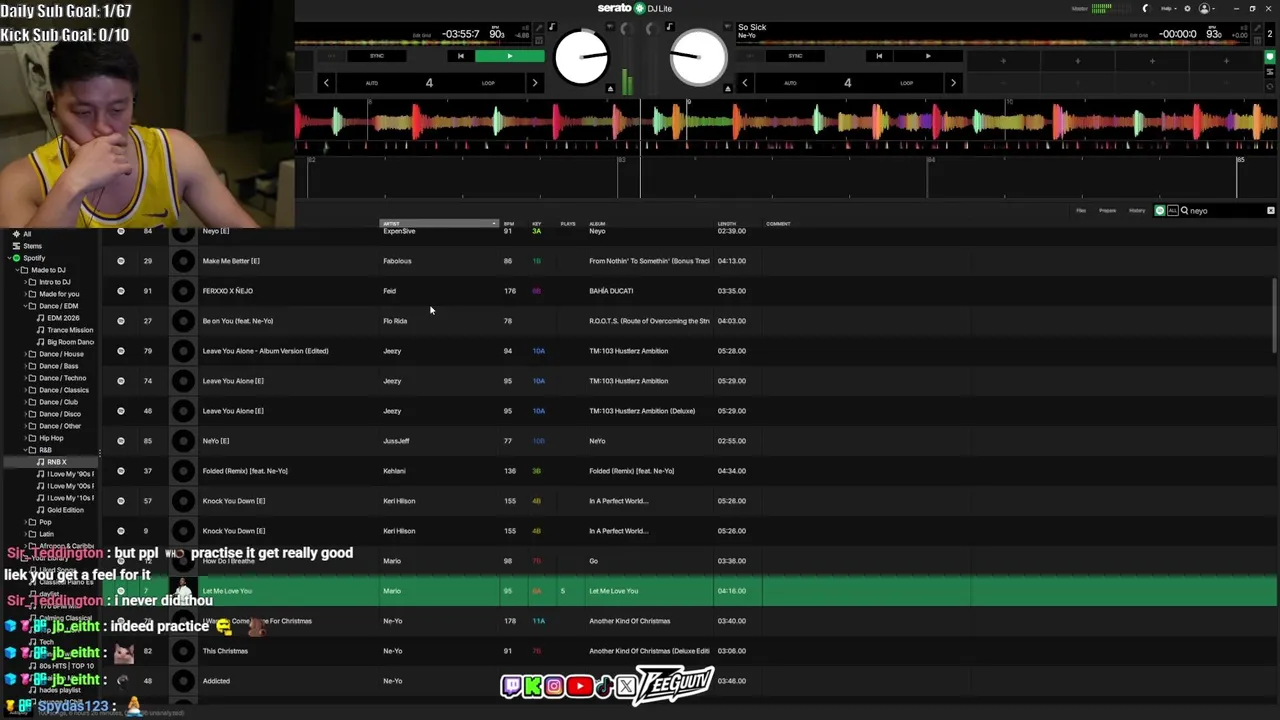Select the highlighted Let Me Love You row

point(689,591)
